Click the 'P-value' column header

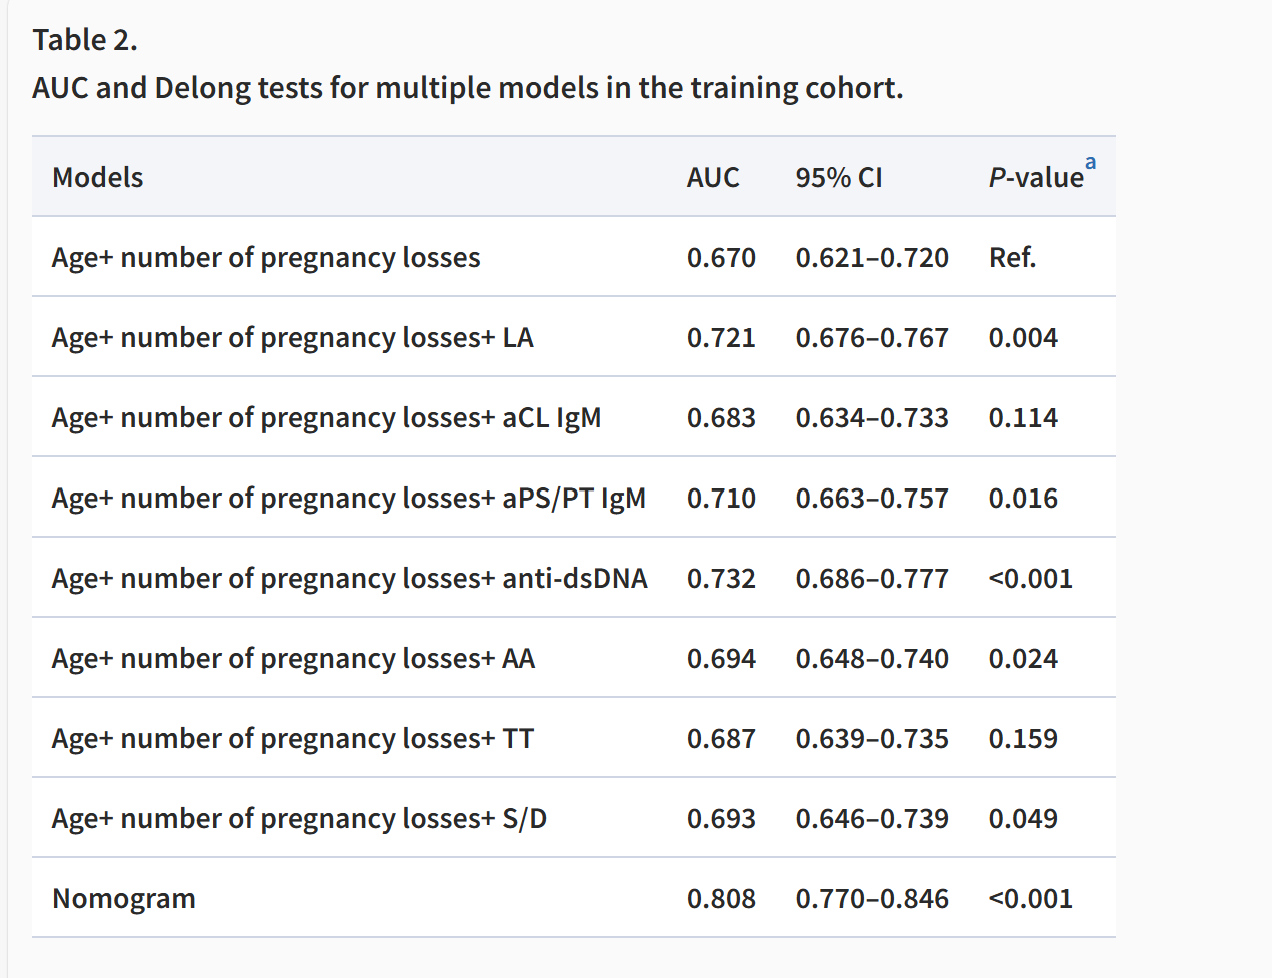pos(1035,178)
